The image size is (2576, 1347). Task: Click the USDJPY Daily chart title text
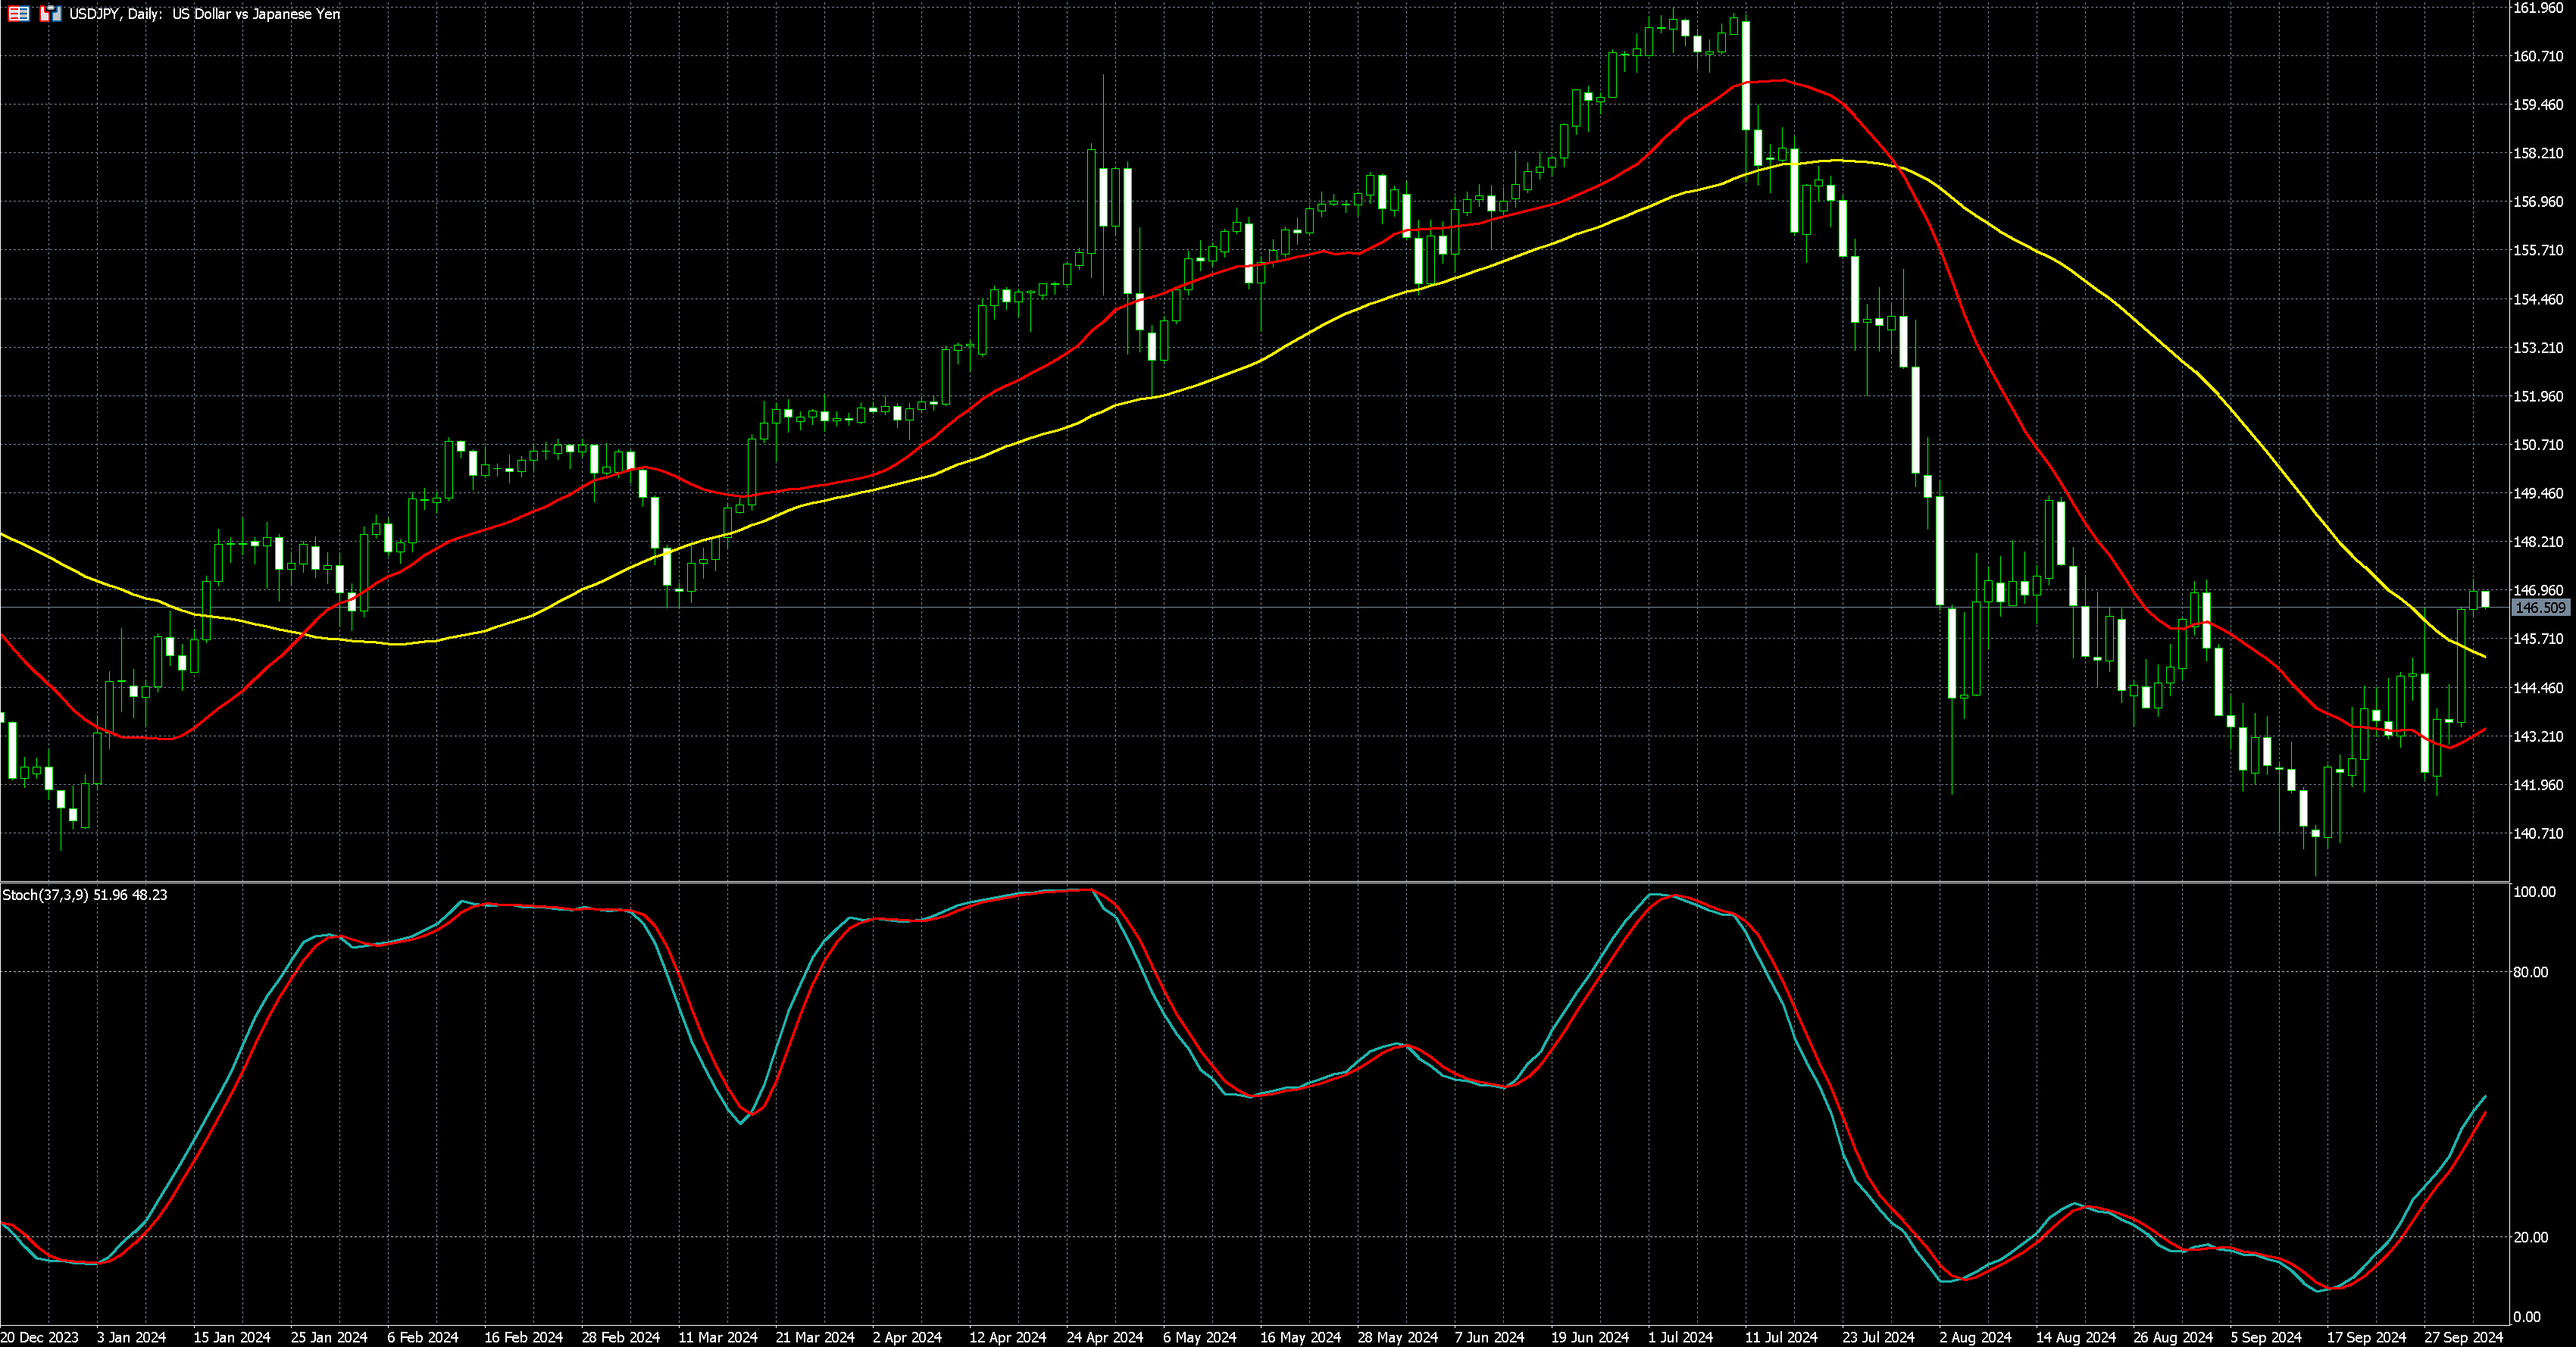point(204,14)
